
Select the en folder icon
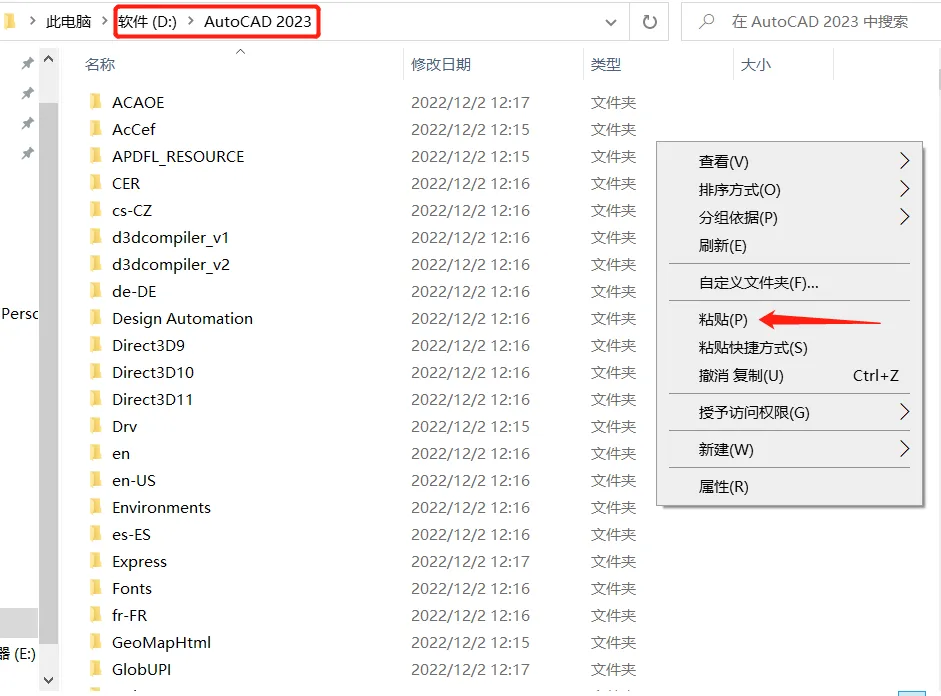coord(95,452)
